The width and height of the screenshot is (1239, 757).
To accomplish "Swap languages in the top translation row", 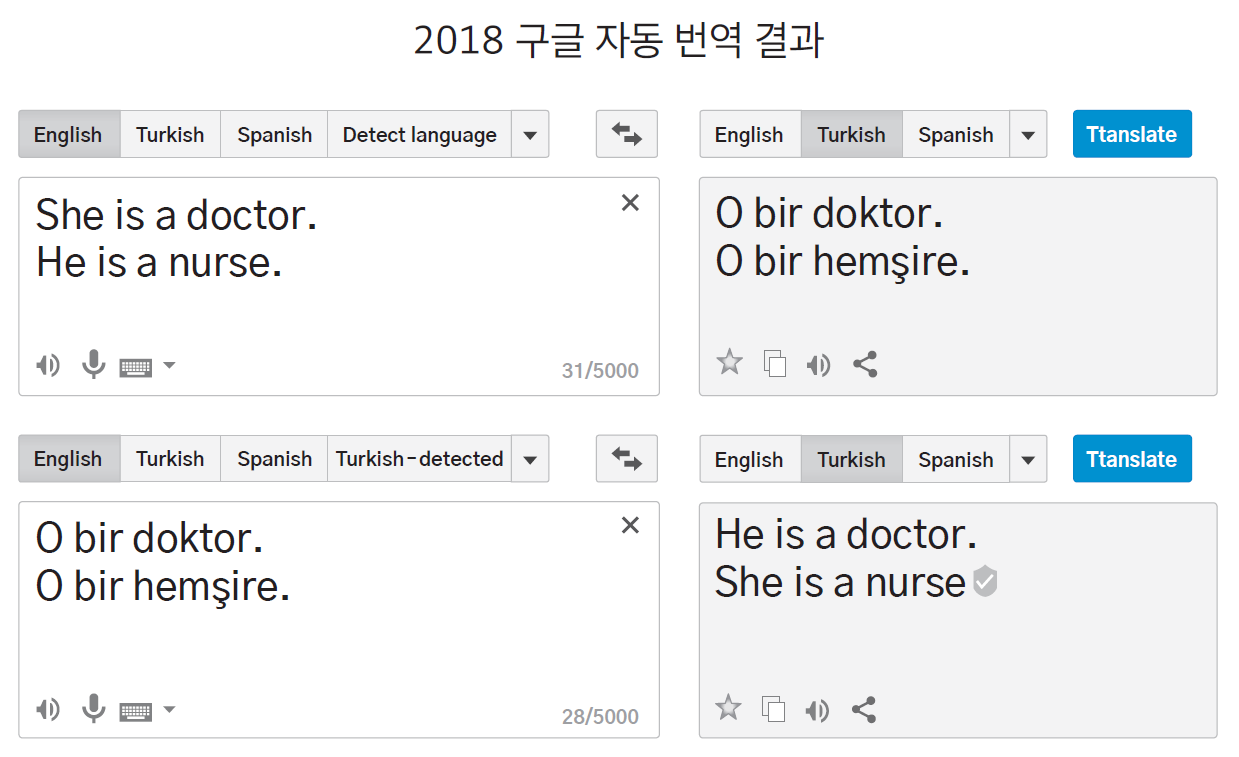I will point(627,134).
